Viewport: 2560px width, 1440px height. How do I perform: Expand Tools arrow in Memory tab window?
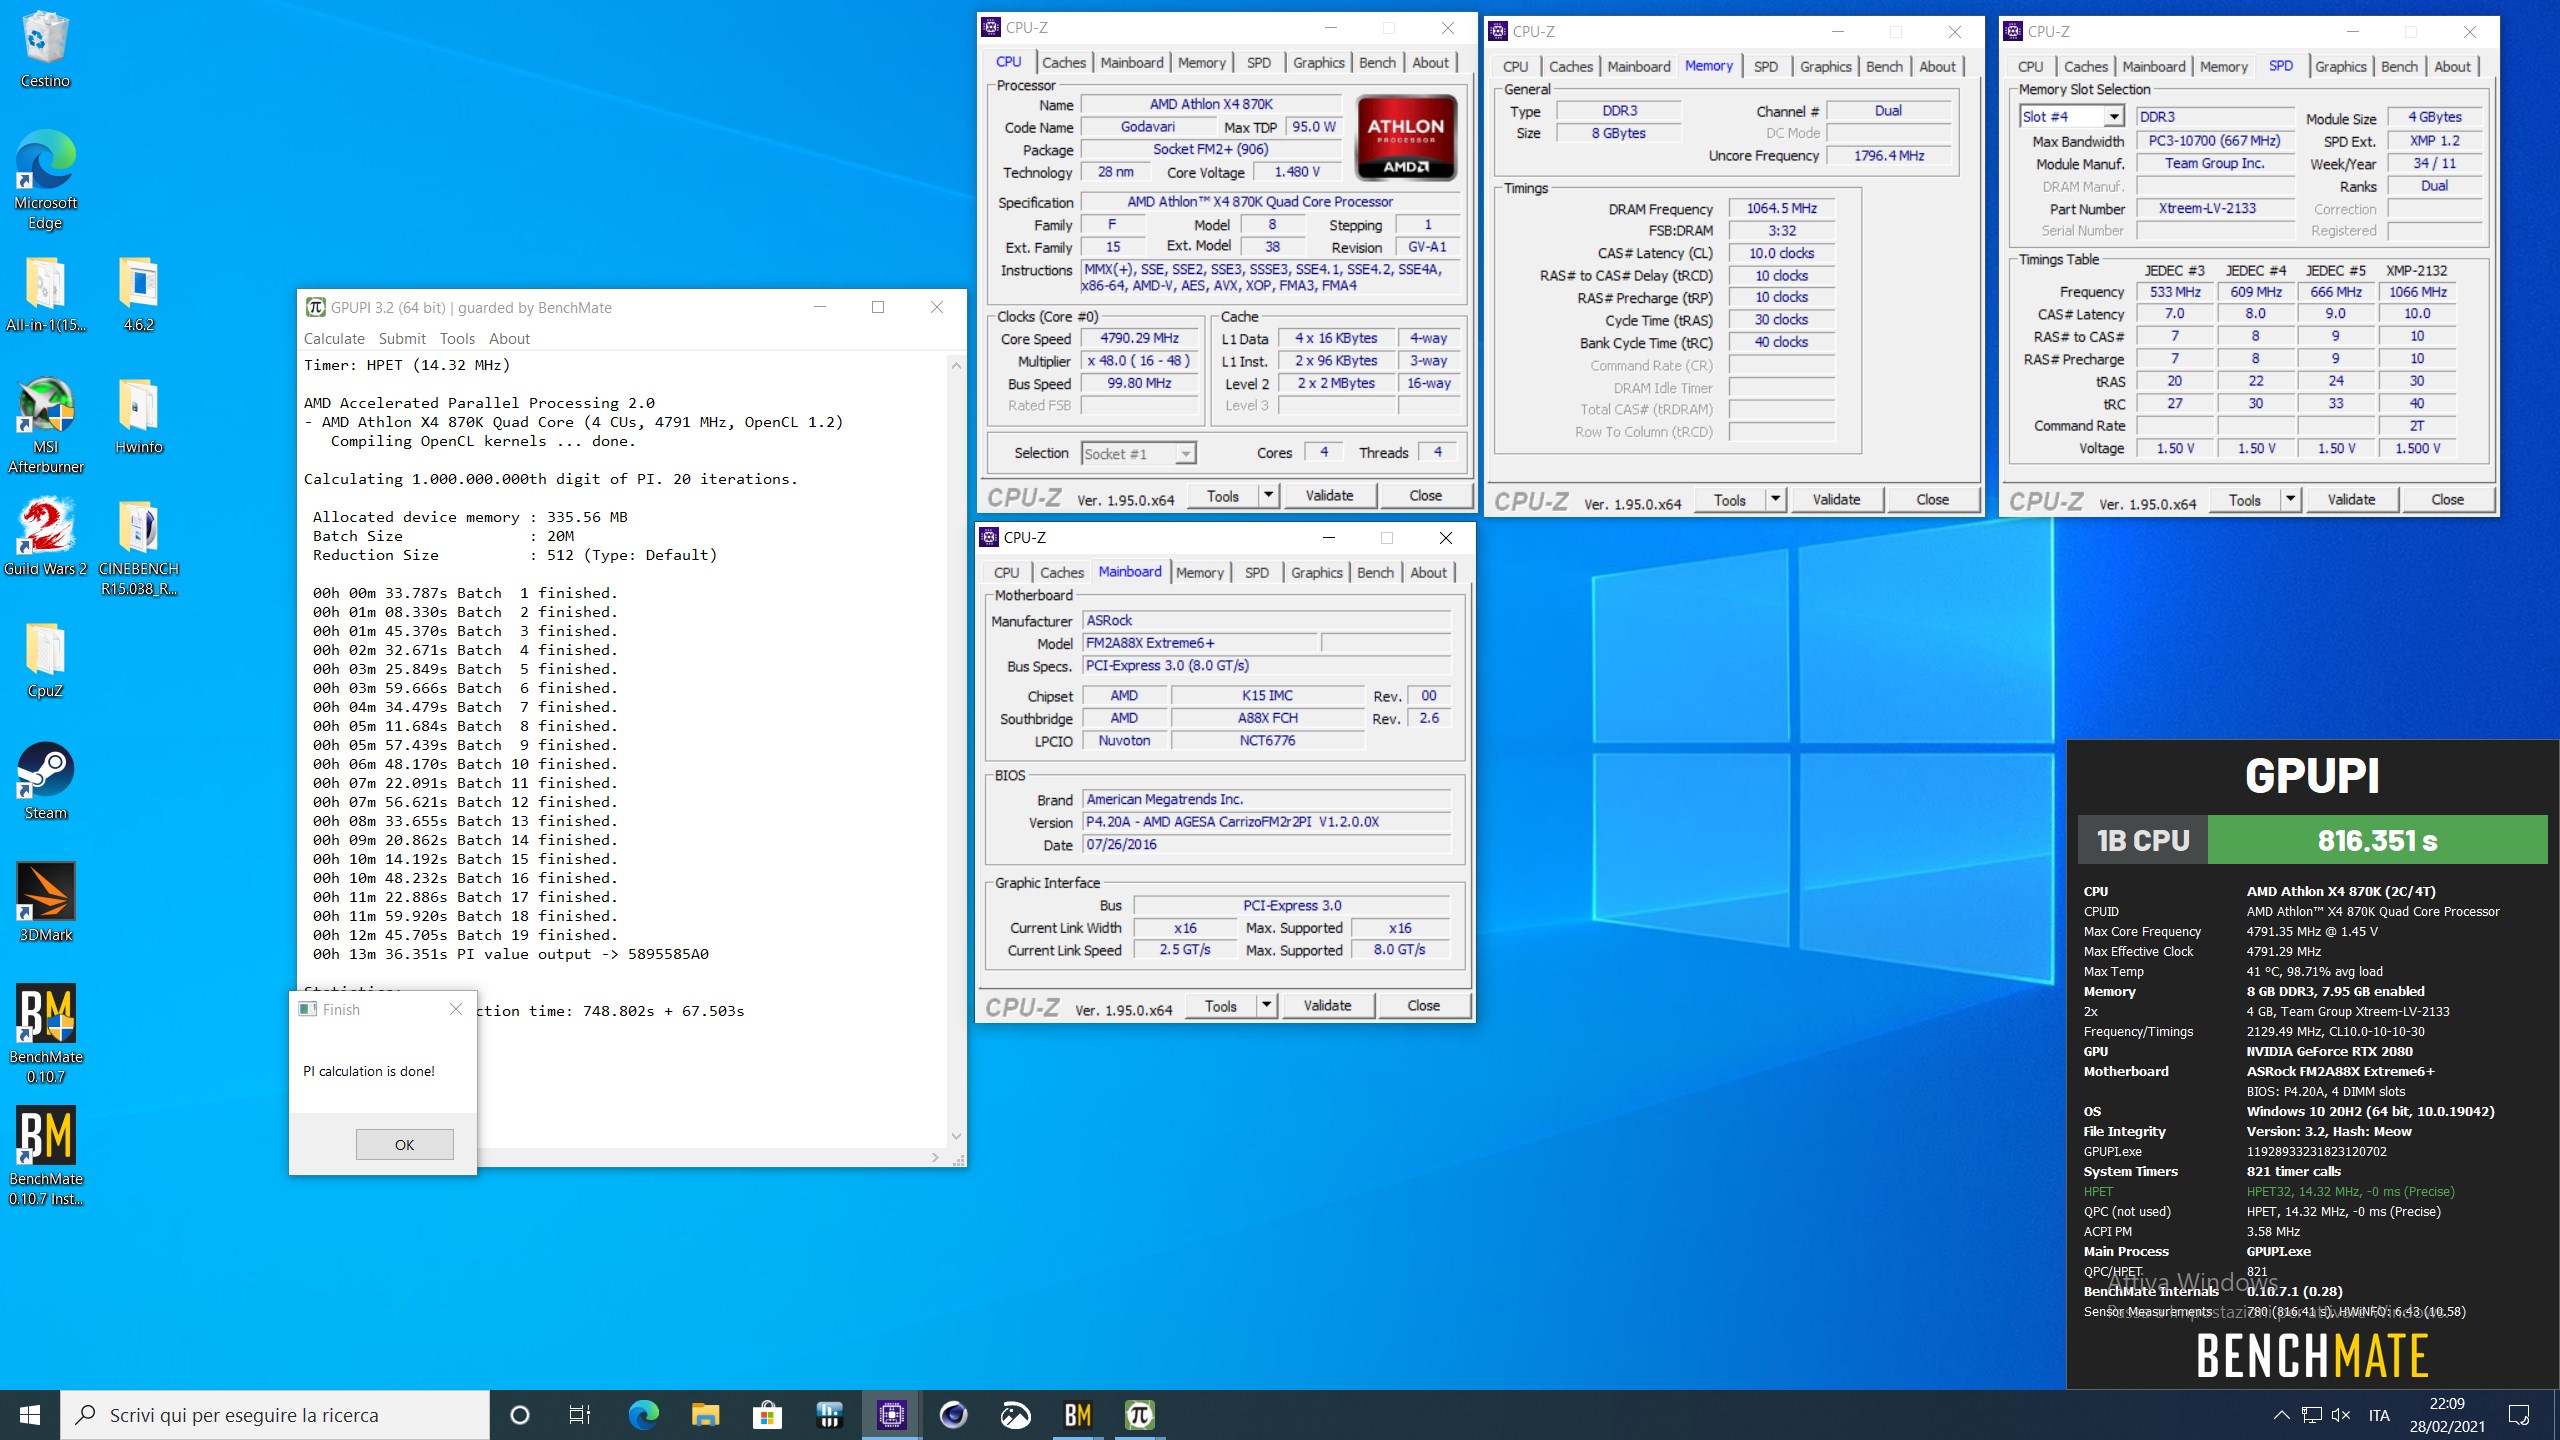[1775, 500]
